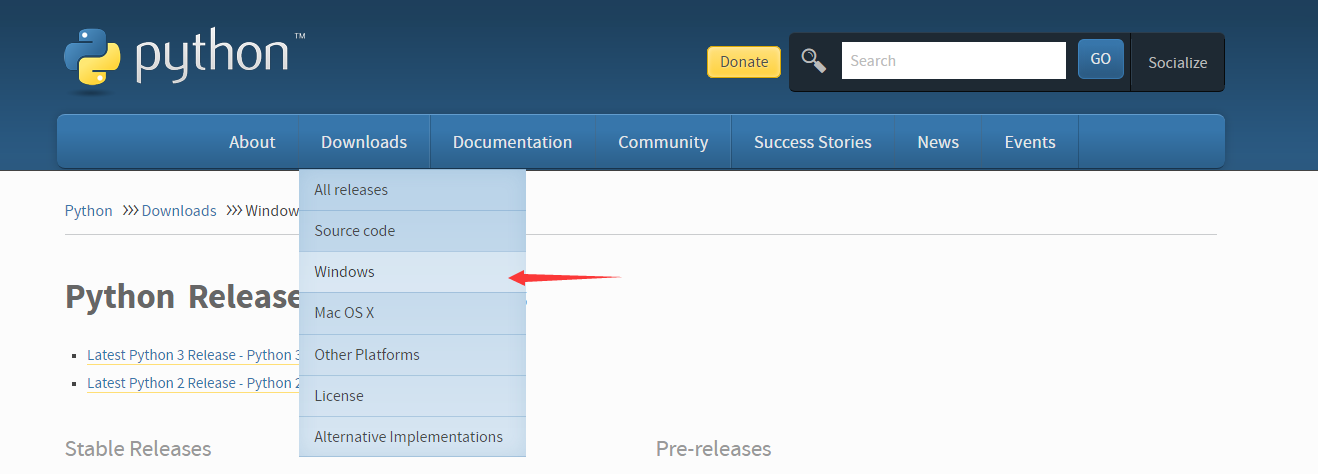Focus the Search input field
This screenshot has height=474, width=1318.
(954, 61)
